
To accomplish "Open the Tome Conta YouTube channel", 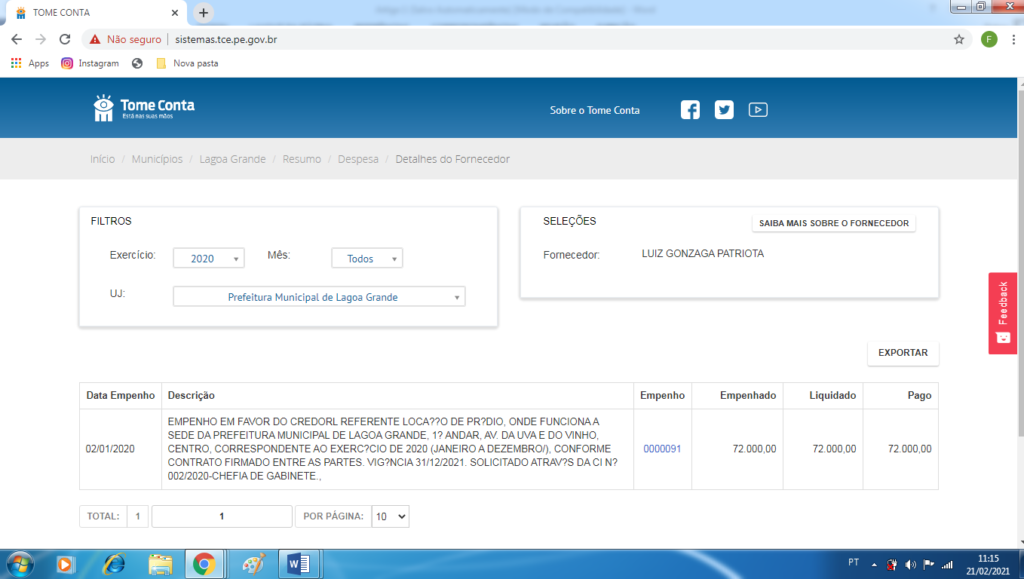I will [x=758, y=110].
